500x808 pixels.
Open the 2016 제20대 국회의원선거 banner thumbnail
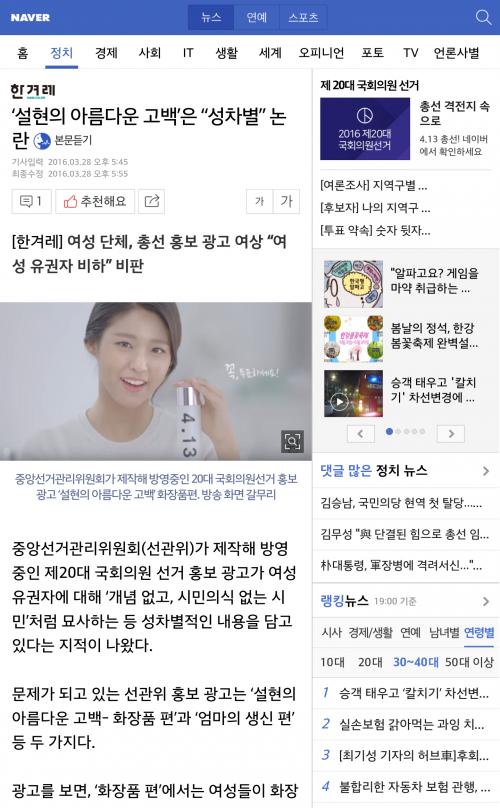pos(364,129)
